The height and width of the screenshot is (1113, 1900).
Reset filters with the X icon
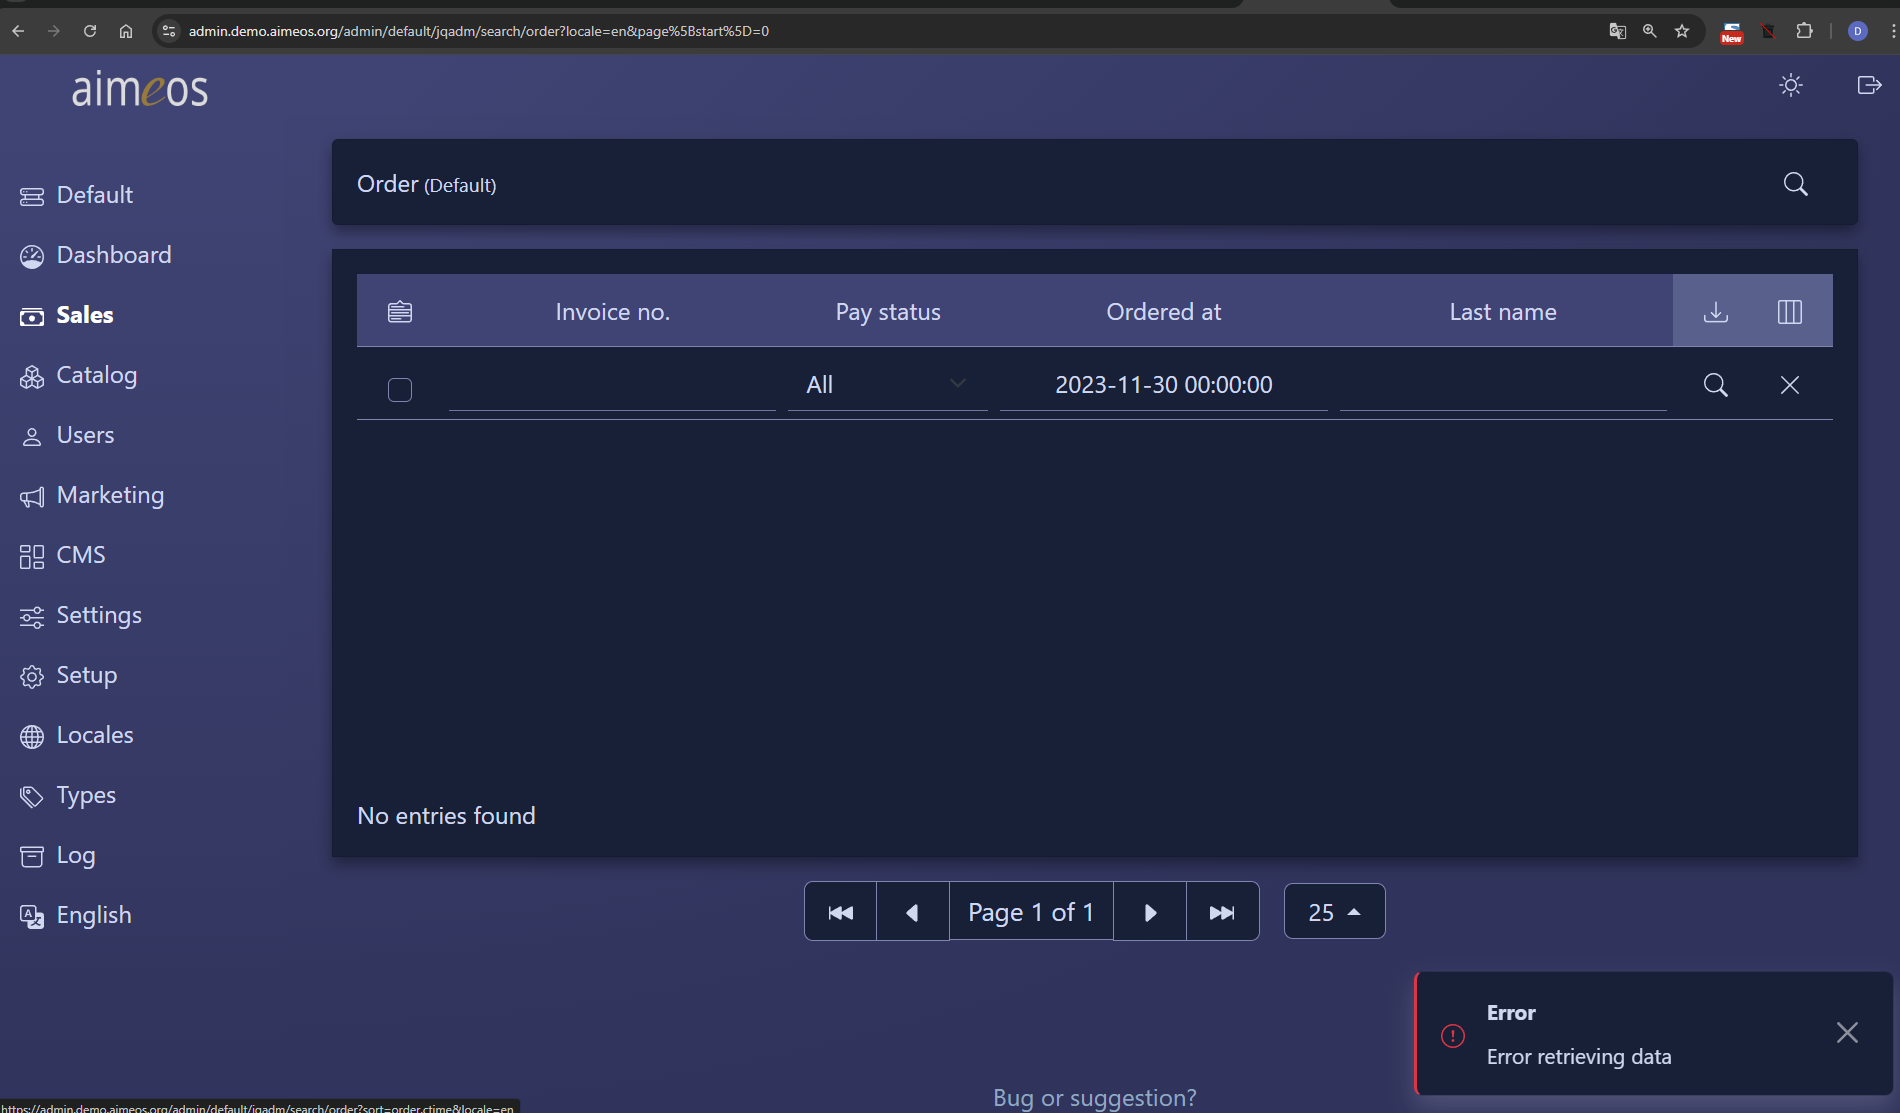pyautogui.click(x=1790, y=385)
